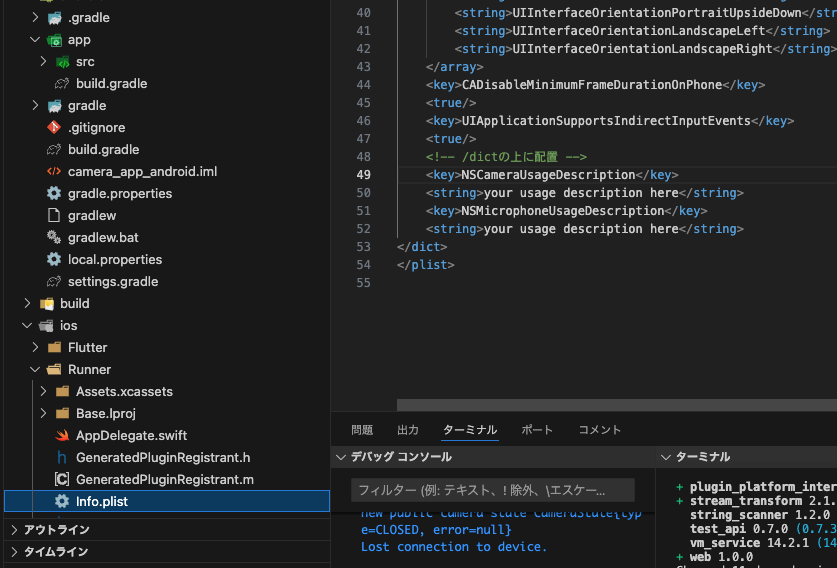The image size is (837, 568).
Task: Click the gradle folder icon
Action: tap(54, 106)
